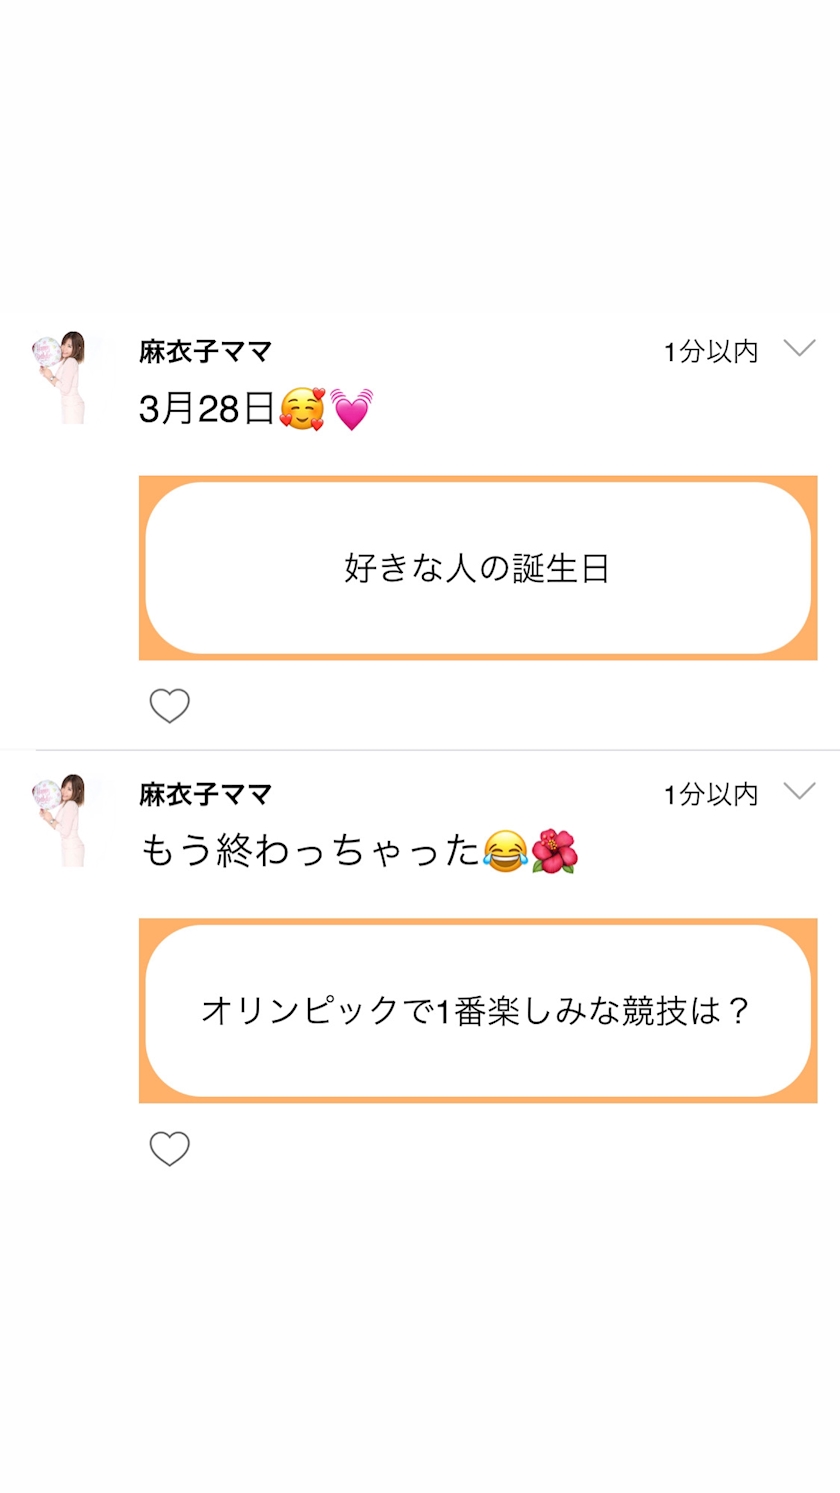Click 1分以内 timestamp on the Olympics post

pyautogui.click(x=711, y=794)
